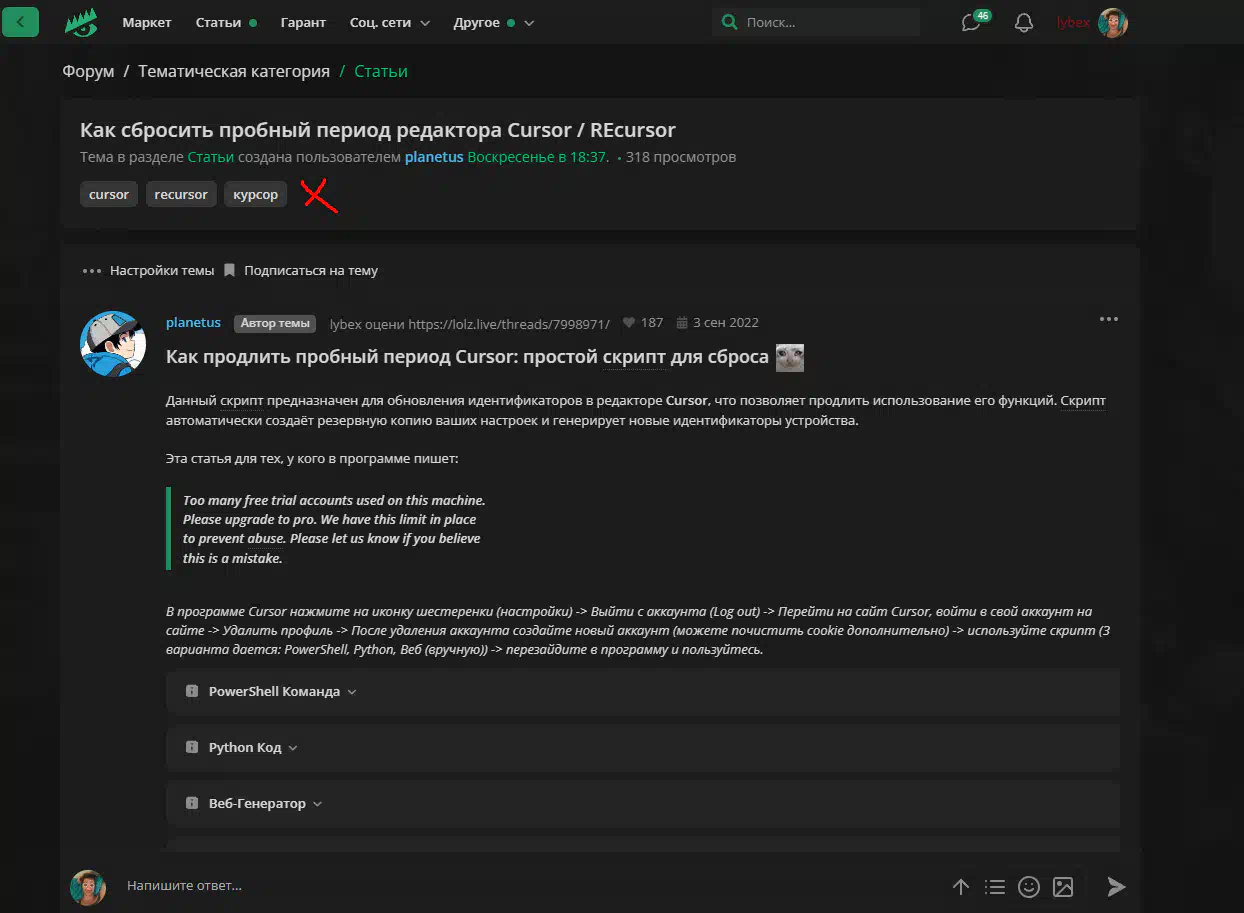Click the lybex username in header
The image size is (1244, 913).
1073,22
